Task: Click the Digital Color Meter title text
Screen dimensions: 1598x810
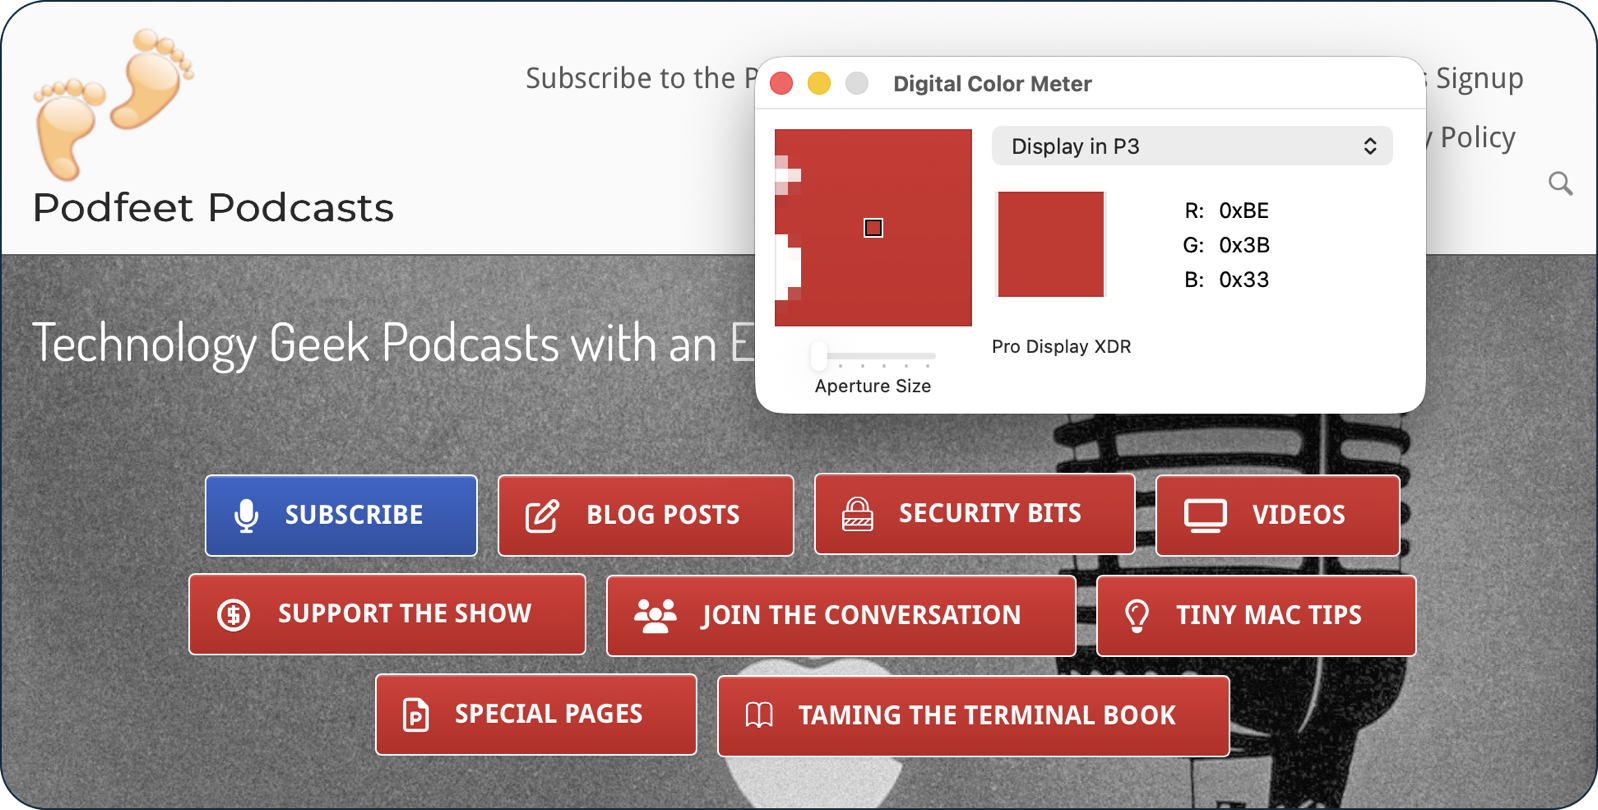Action: point(992,84)
